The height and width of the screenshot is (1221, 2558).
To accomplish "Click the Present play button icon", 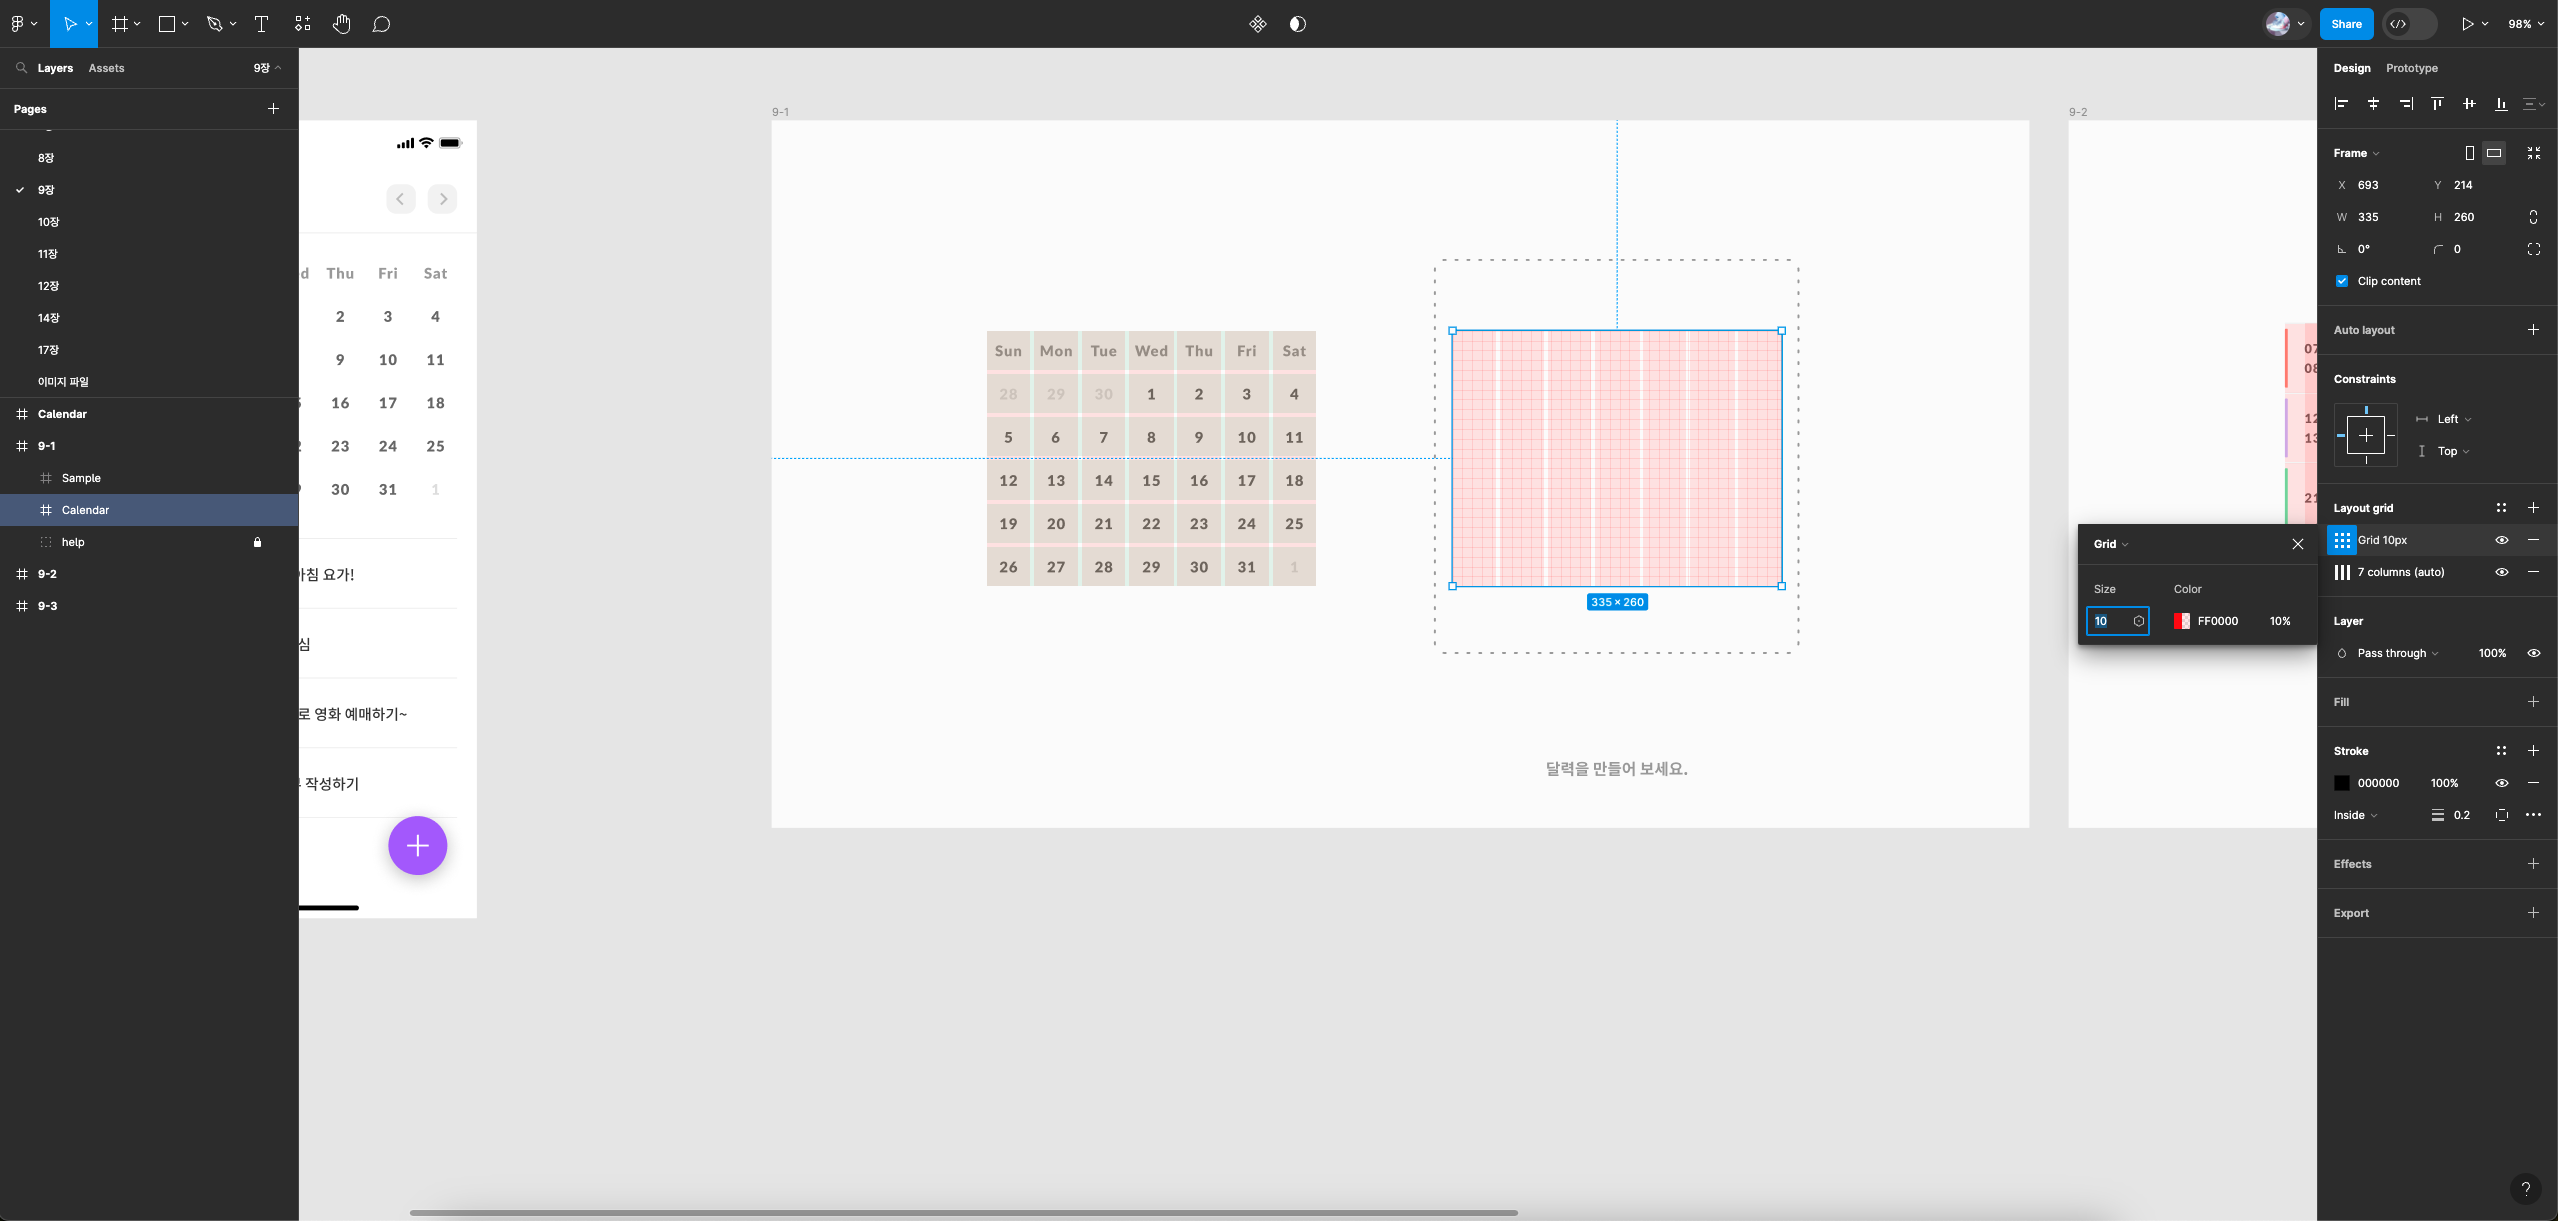I will [2467, 24].
